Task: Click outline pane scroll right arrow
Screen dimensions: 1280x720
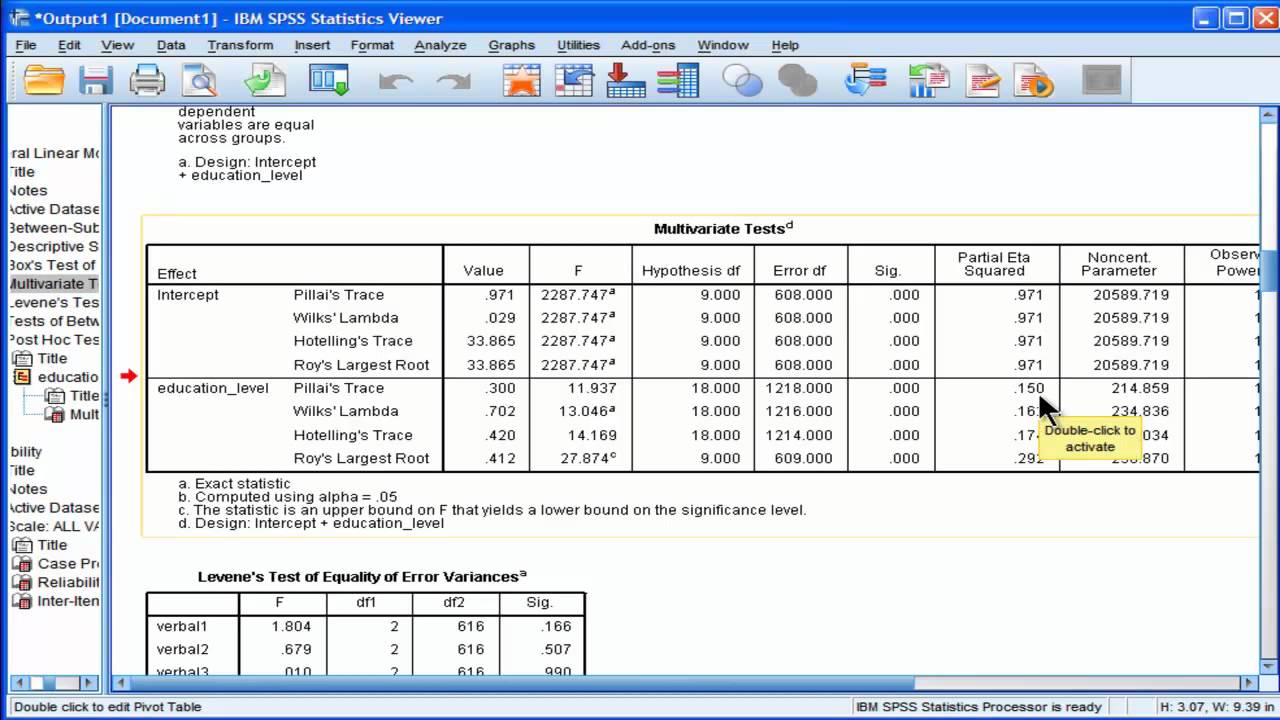Action: coord(89,683)
